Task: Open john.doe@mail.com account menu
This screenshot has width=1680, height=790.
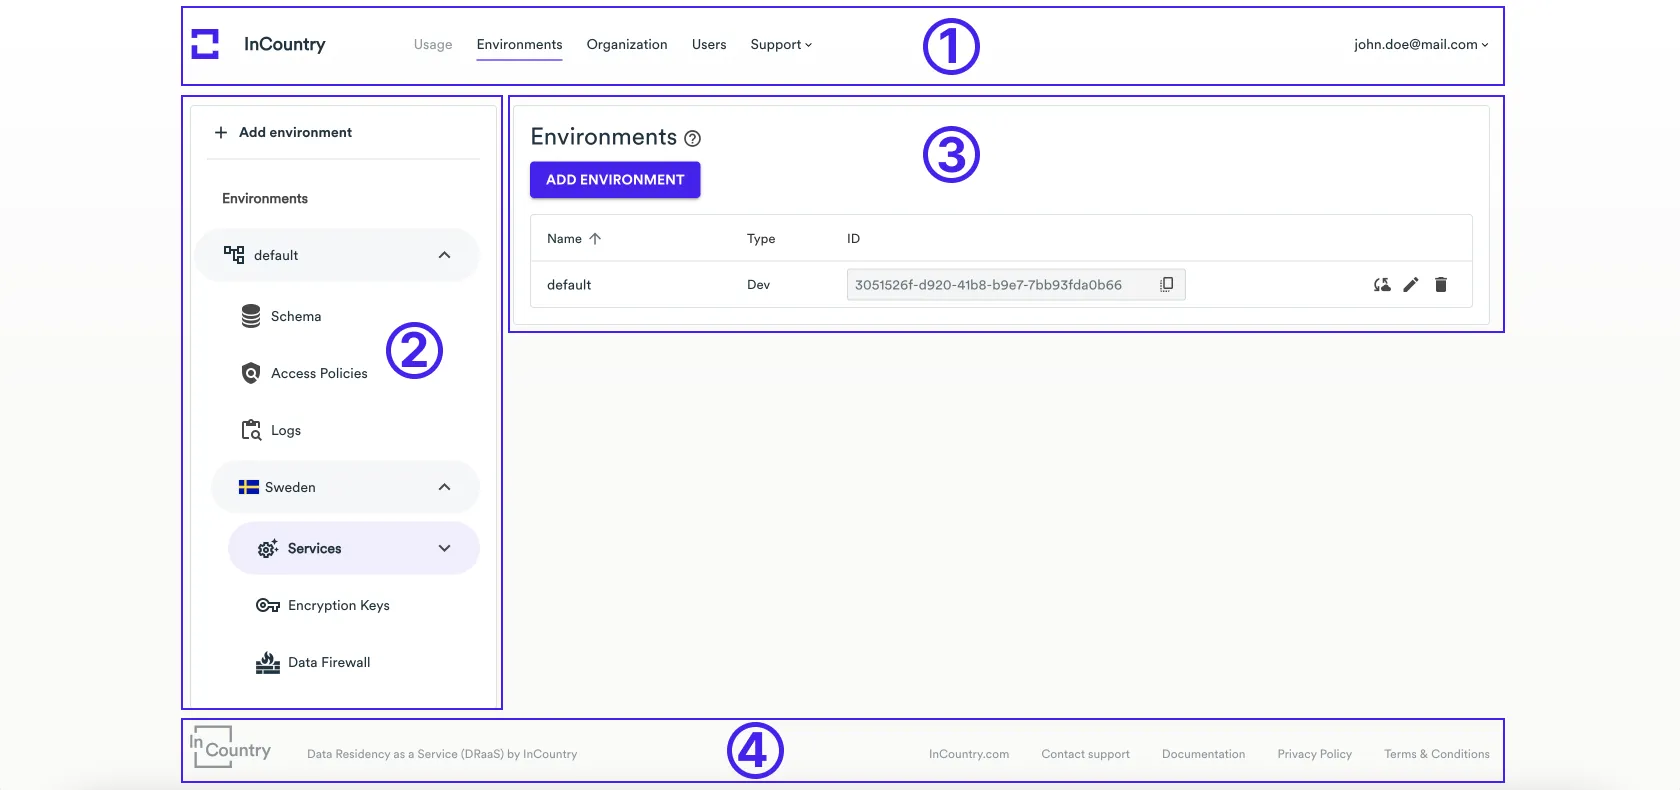Action: (1420, 44)
